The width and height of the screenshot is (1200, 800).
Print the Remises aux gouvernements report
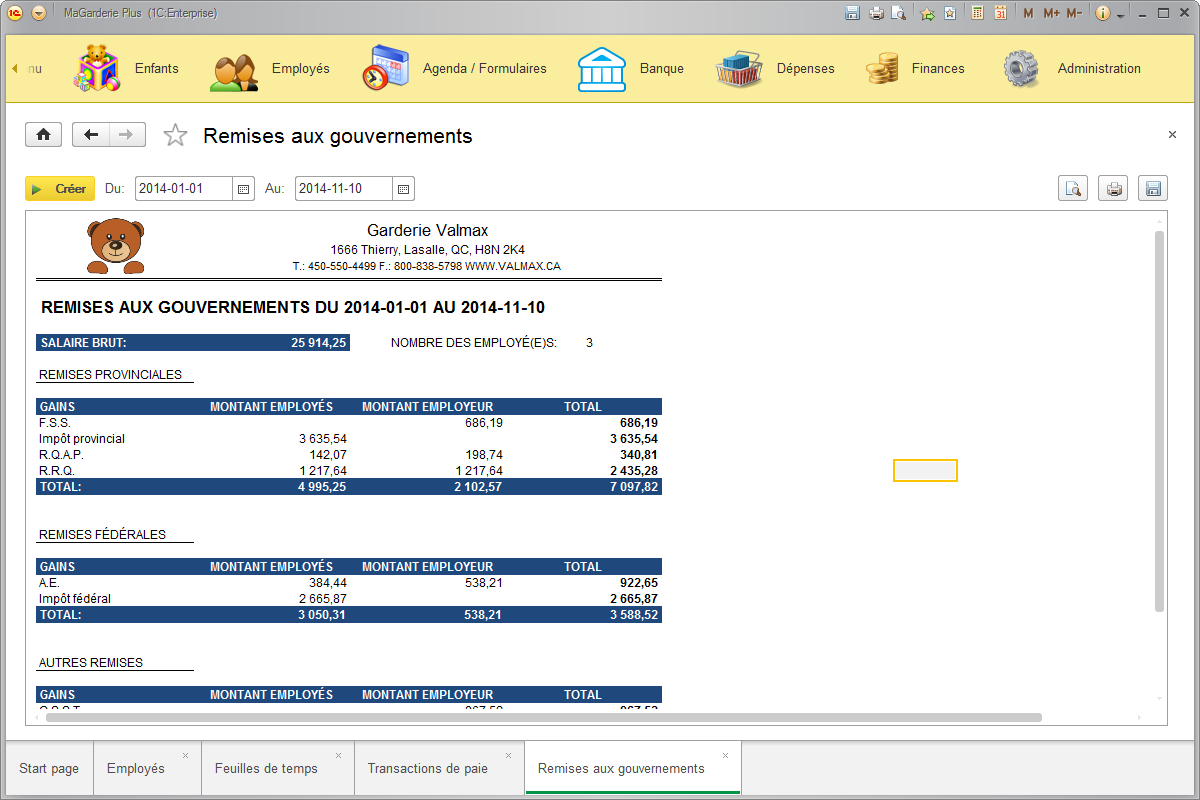point(1113,188)
